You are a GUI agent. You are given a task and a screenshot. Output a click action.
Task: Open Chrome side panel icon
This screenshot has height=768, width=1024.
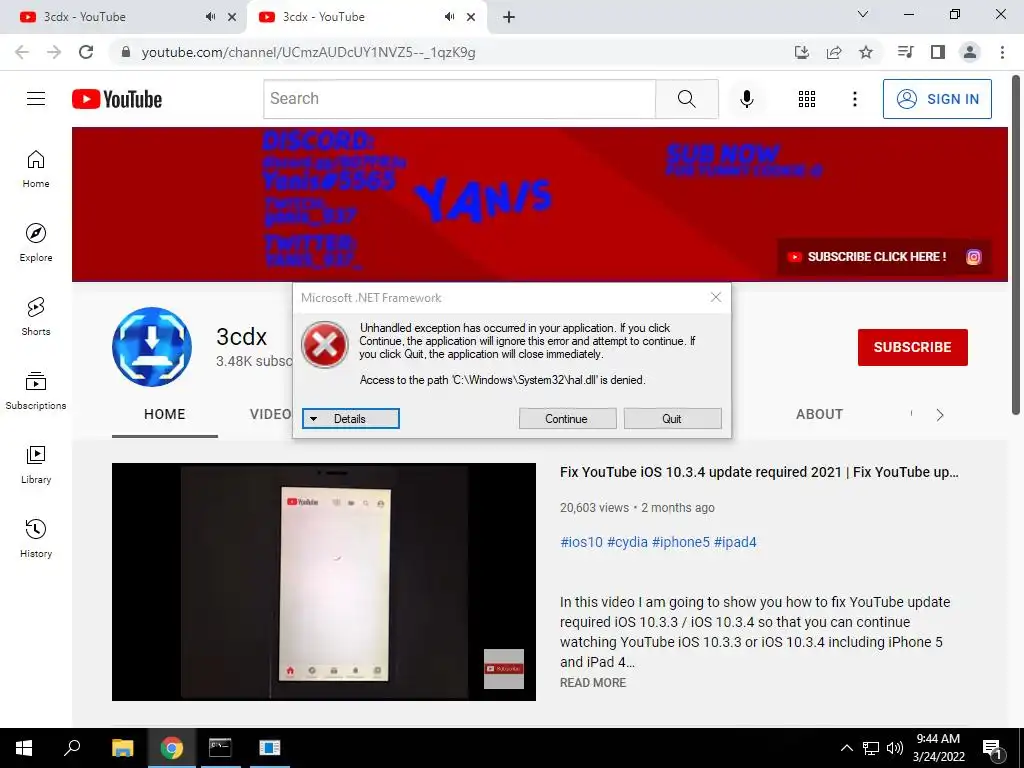(x=938, y=52)
